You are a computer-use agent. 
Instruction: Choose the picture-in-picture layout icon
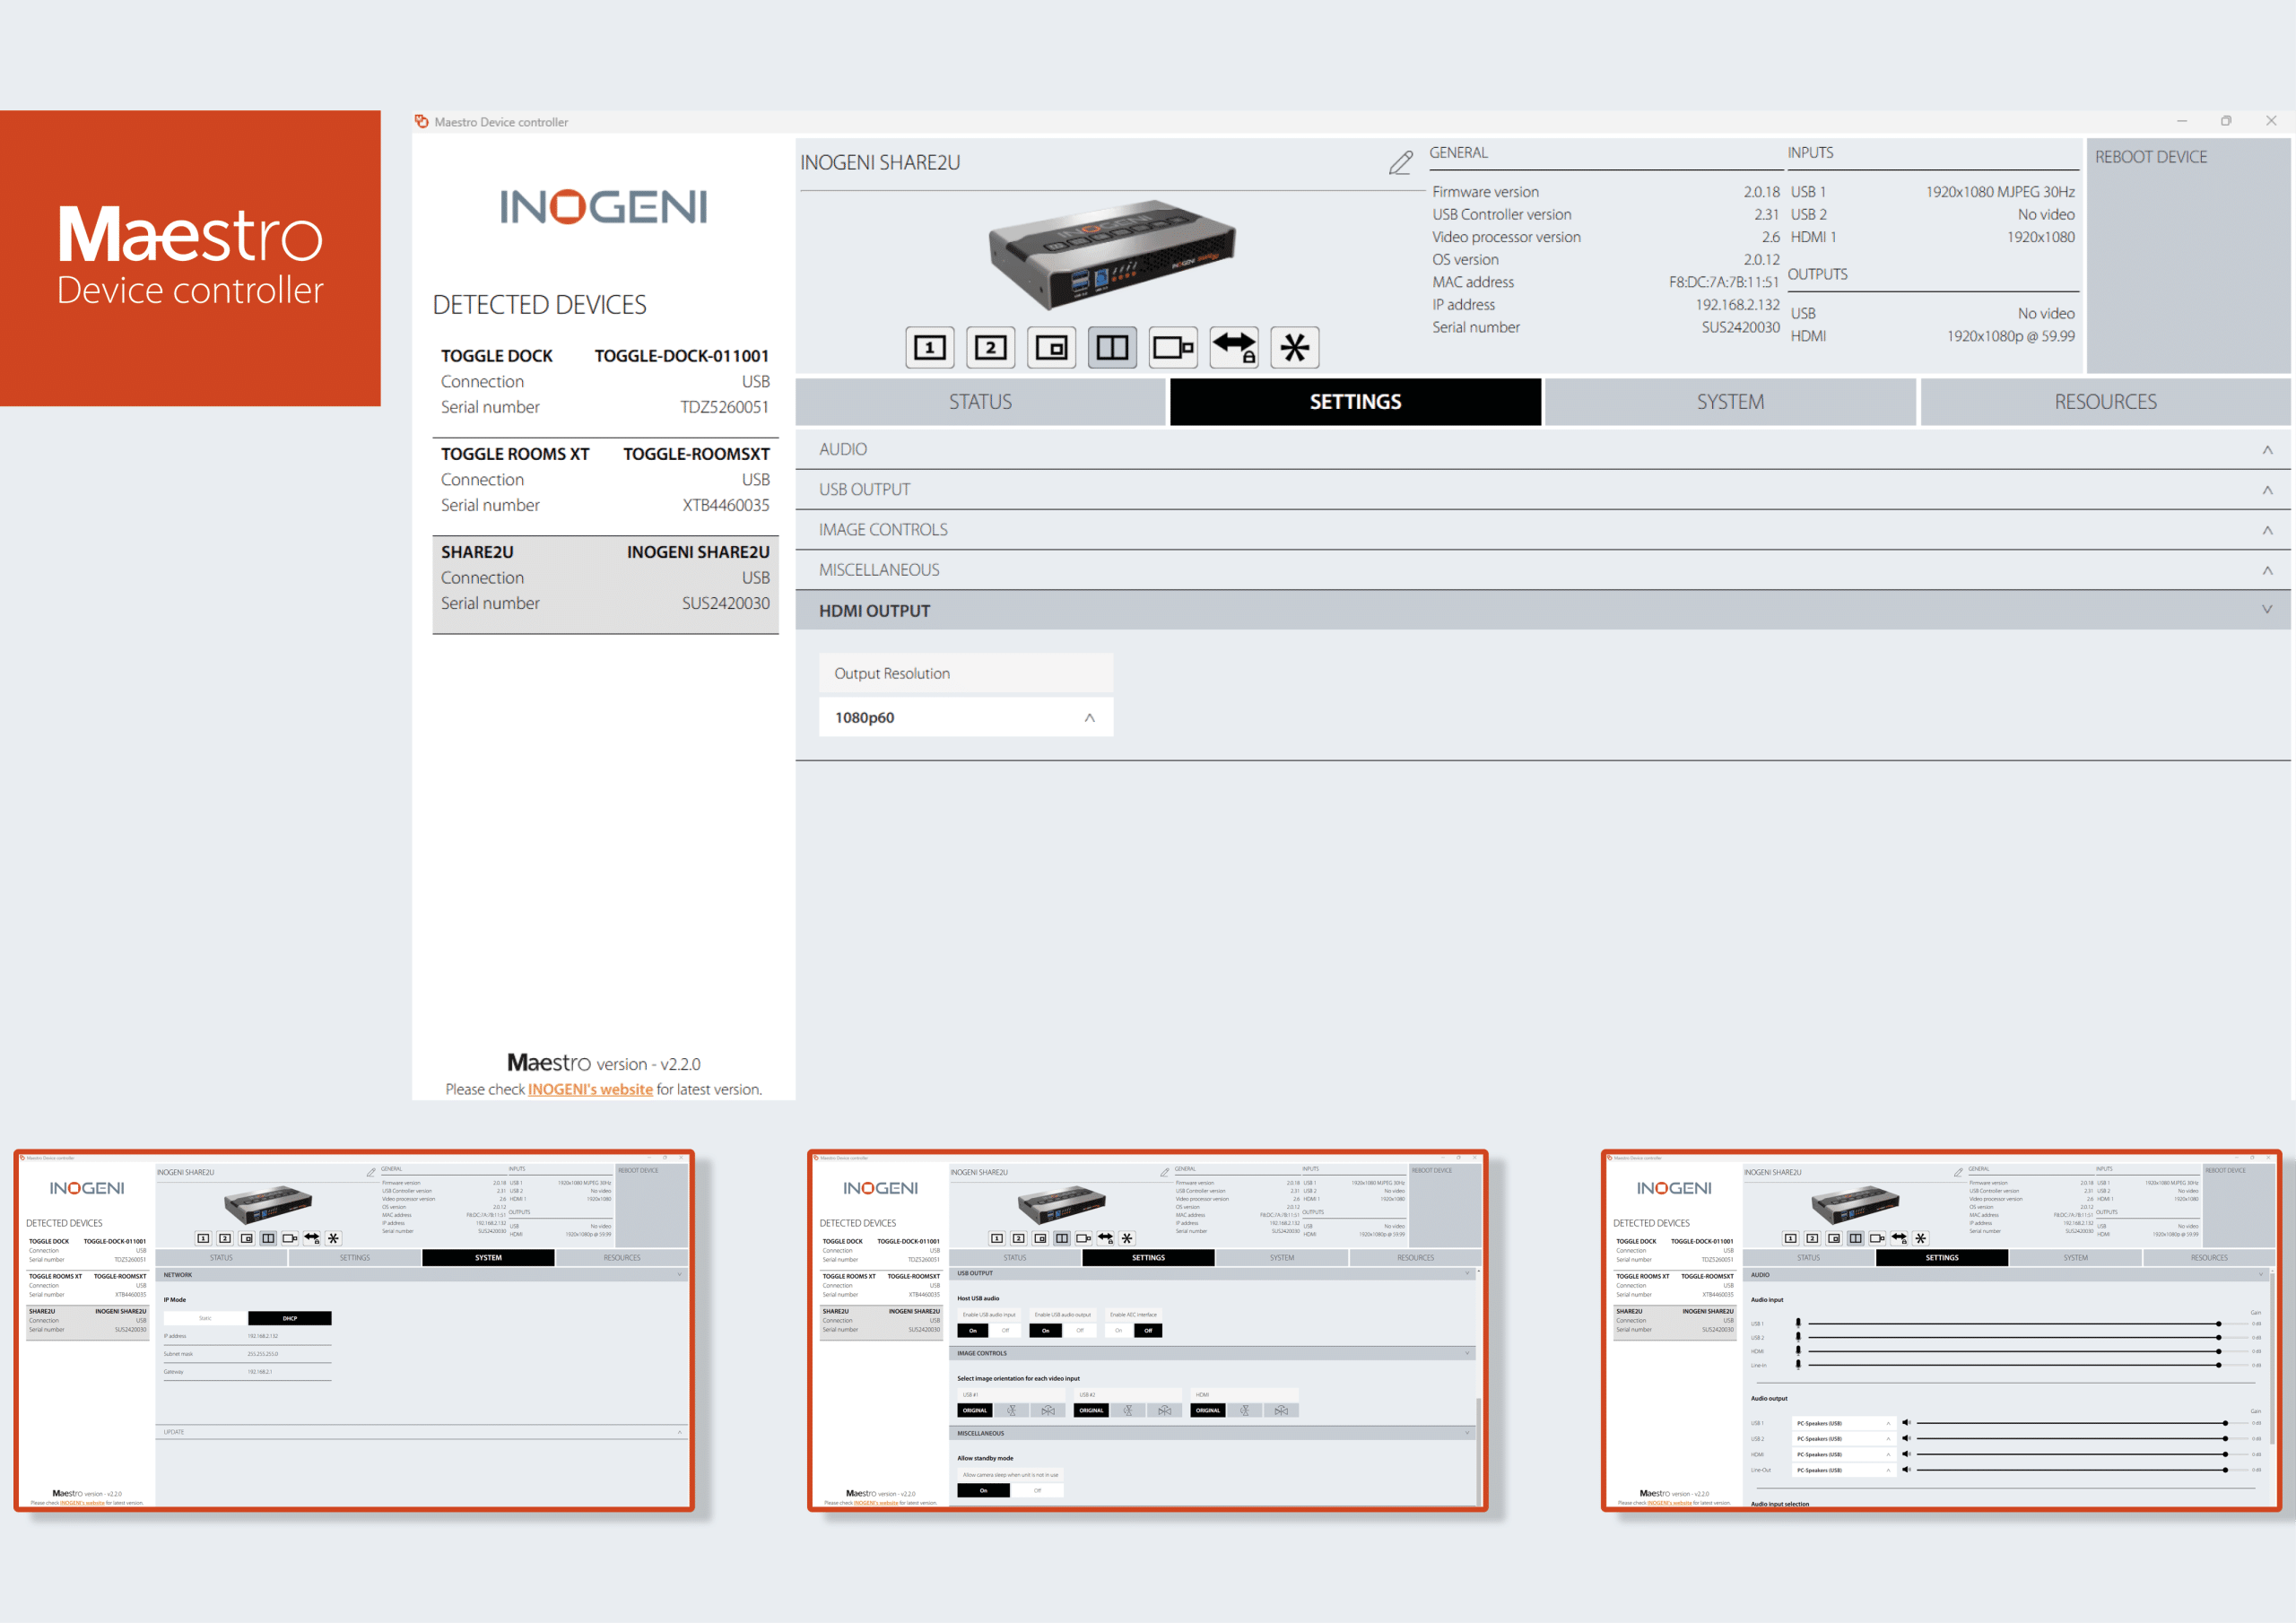pos(1051,348)
